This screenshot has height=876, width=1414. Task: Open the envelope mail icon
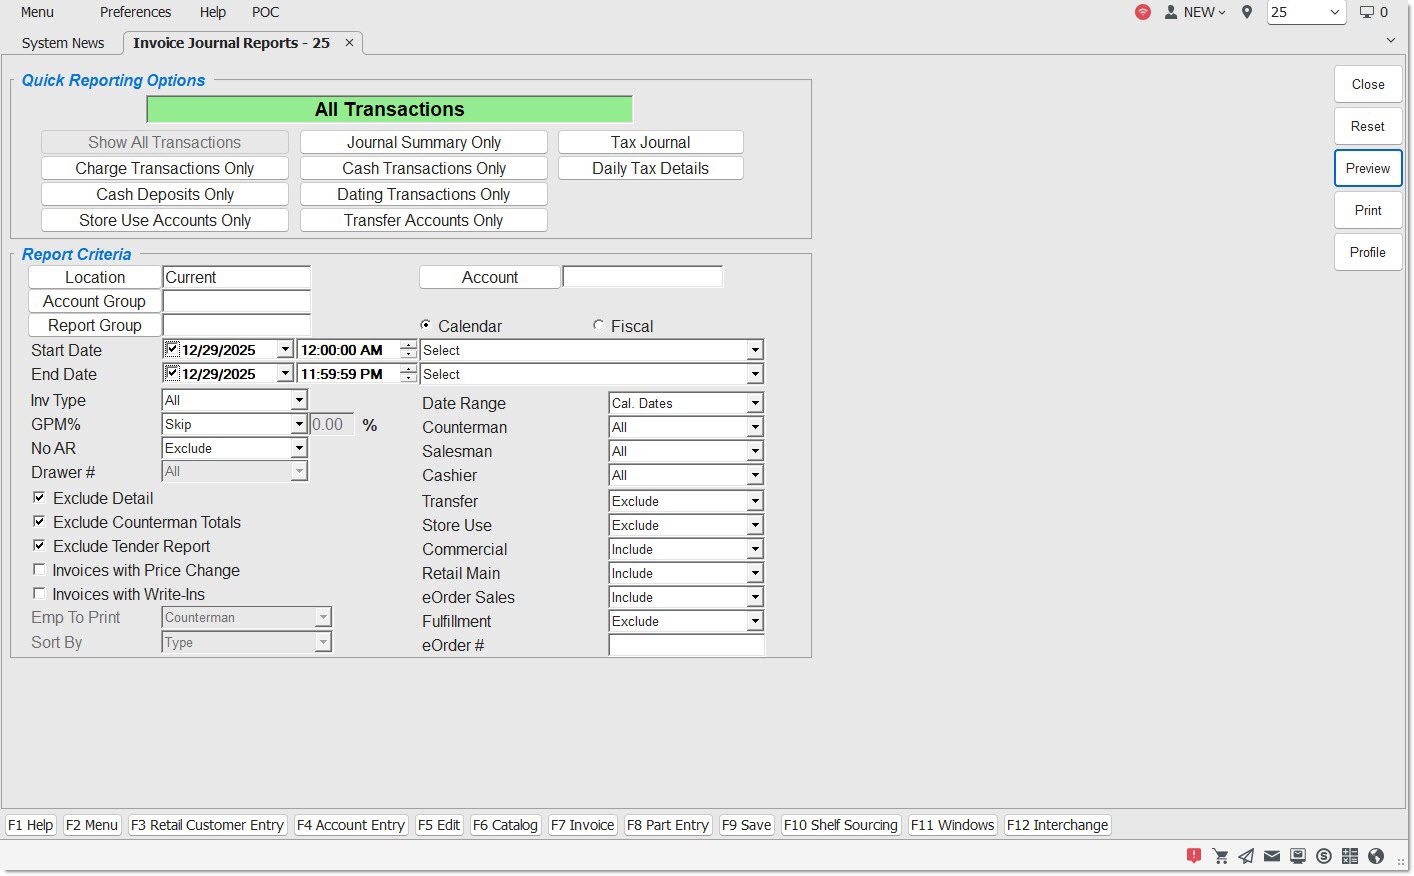coord(1272,856)
